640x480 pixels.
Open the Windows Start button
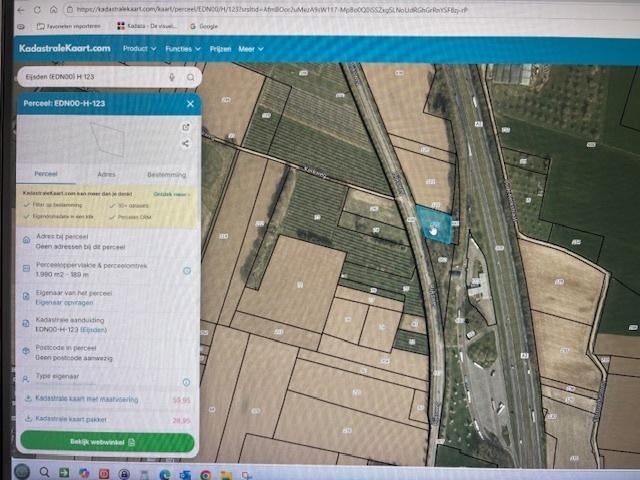coord(22,472)
